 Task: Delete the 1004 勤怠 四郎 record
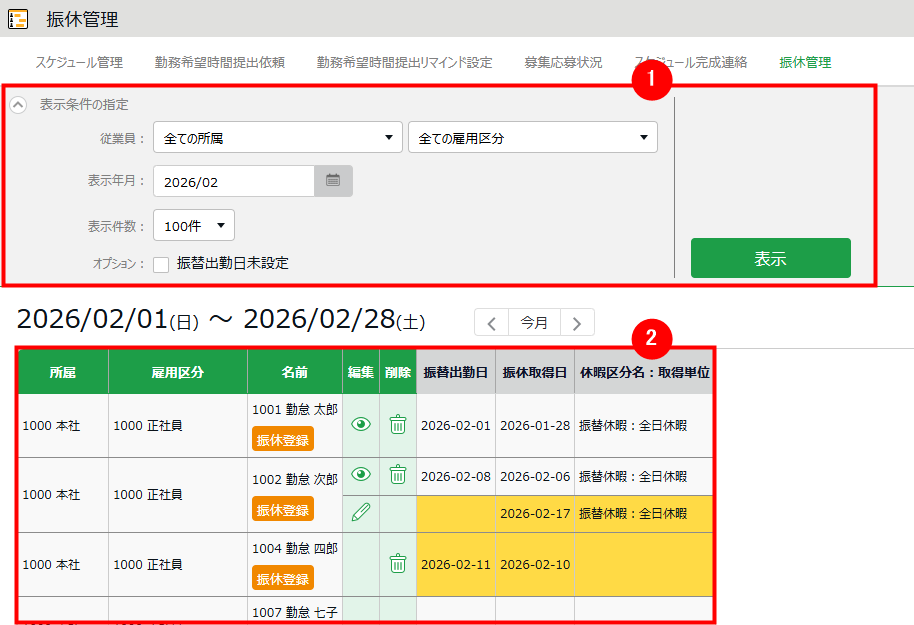398,564
